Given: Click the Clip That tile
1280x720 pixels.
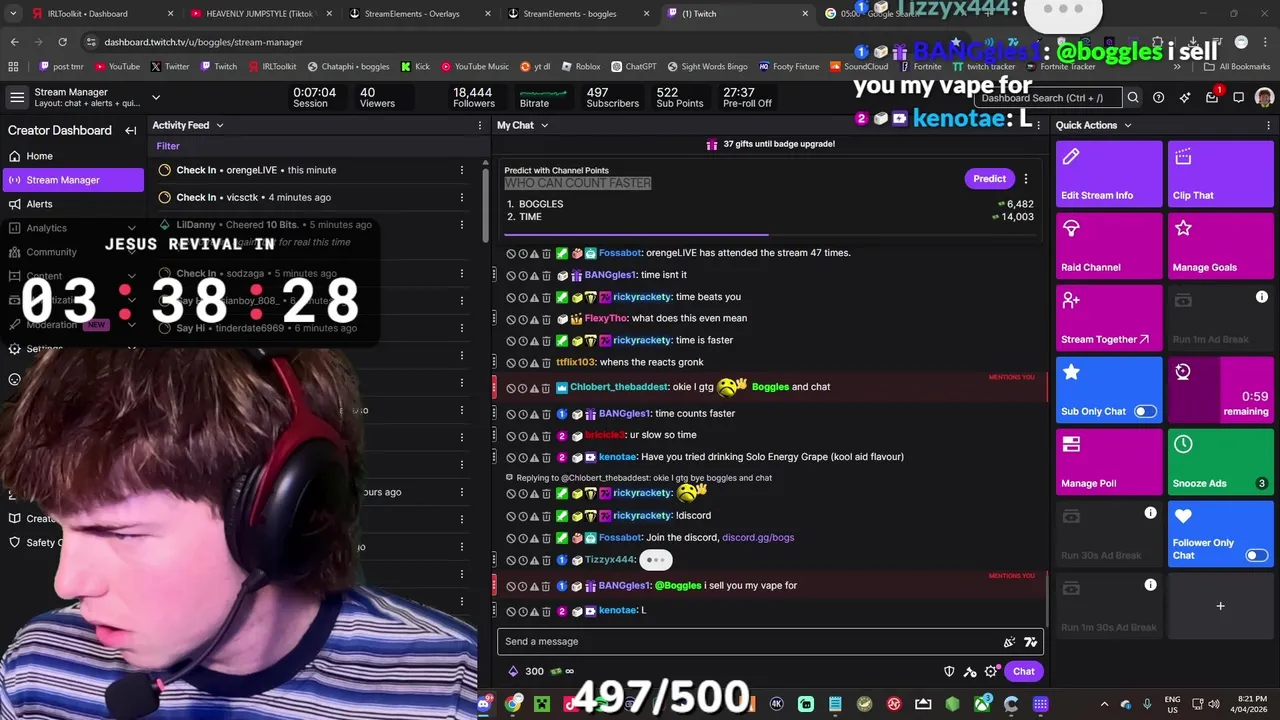Looking at the screenshot, I should [1221, 174].
